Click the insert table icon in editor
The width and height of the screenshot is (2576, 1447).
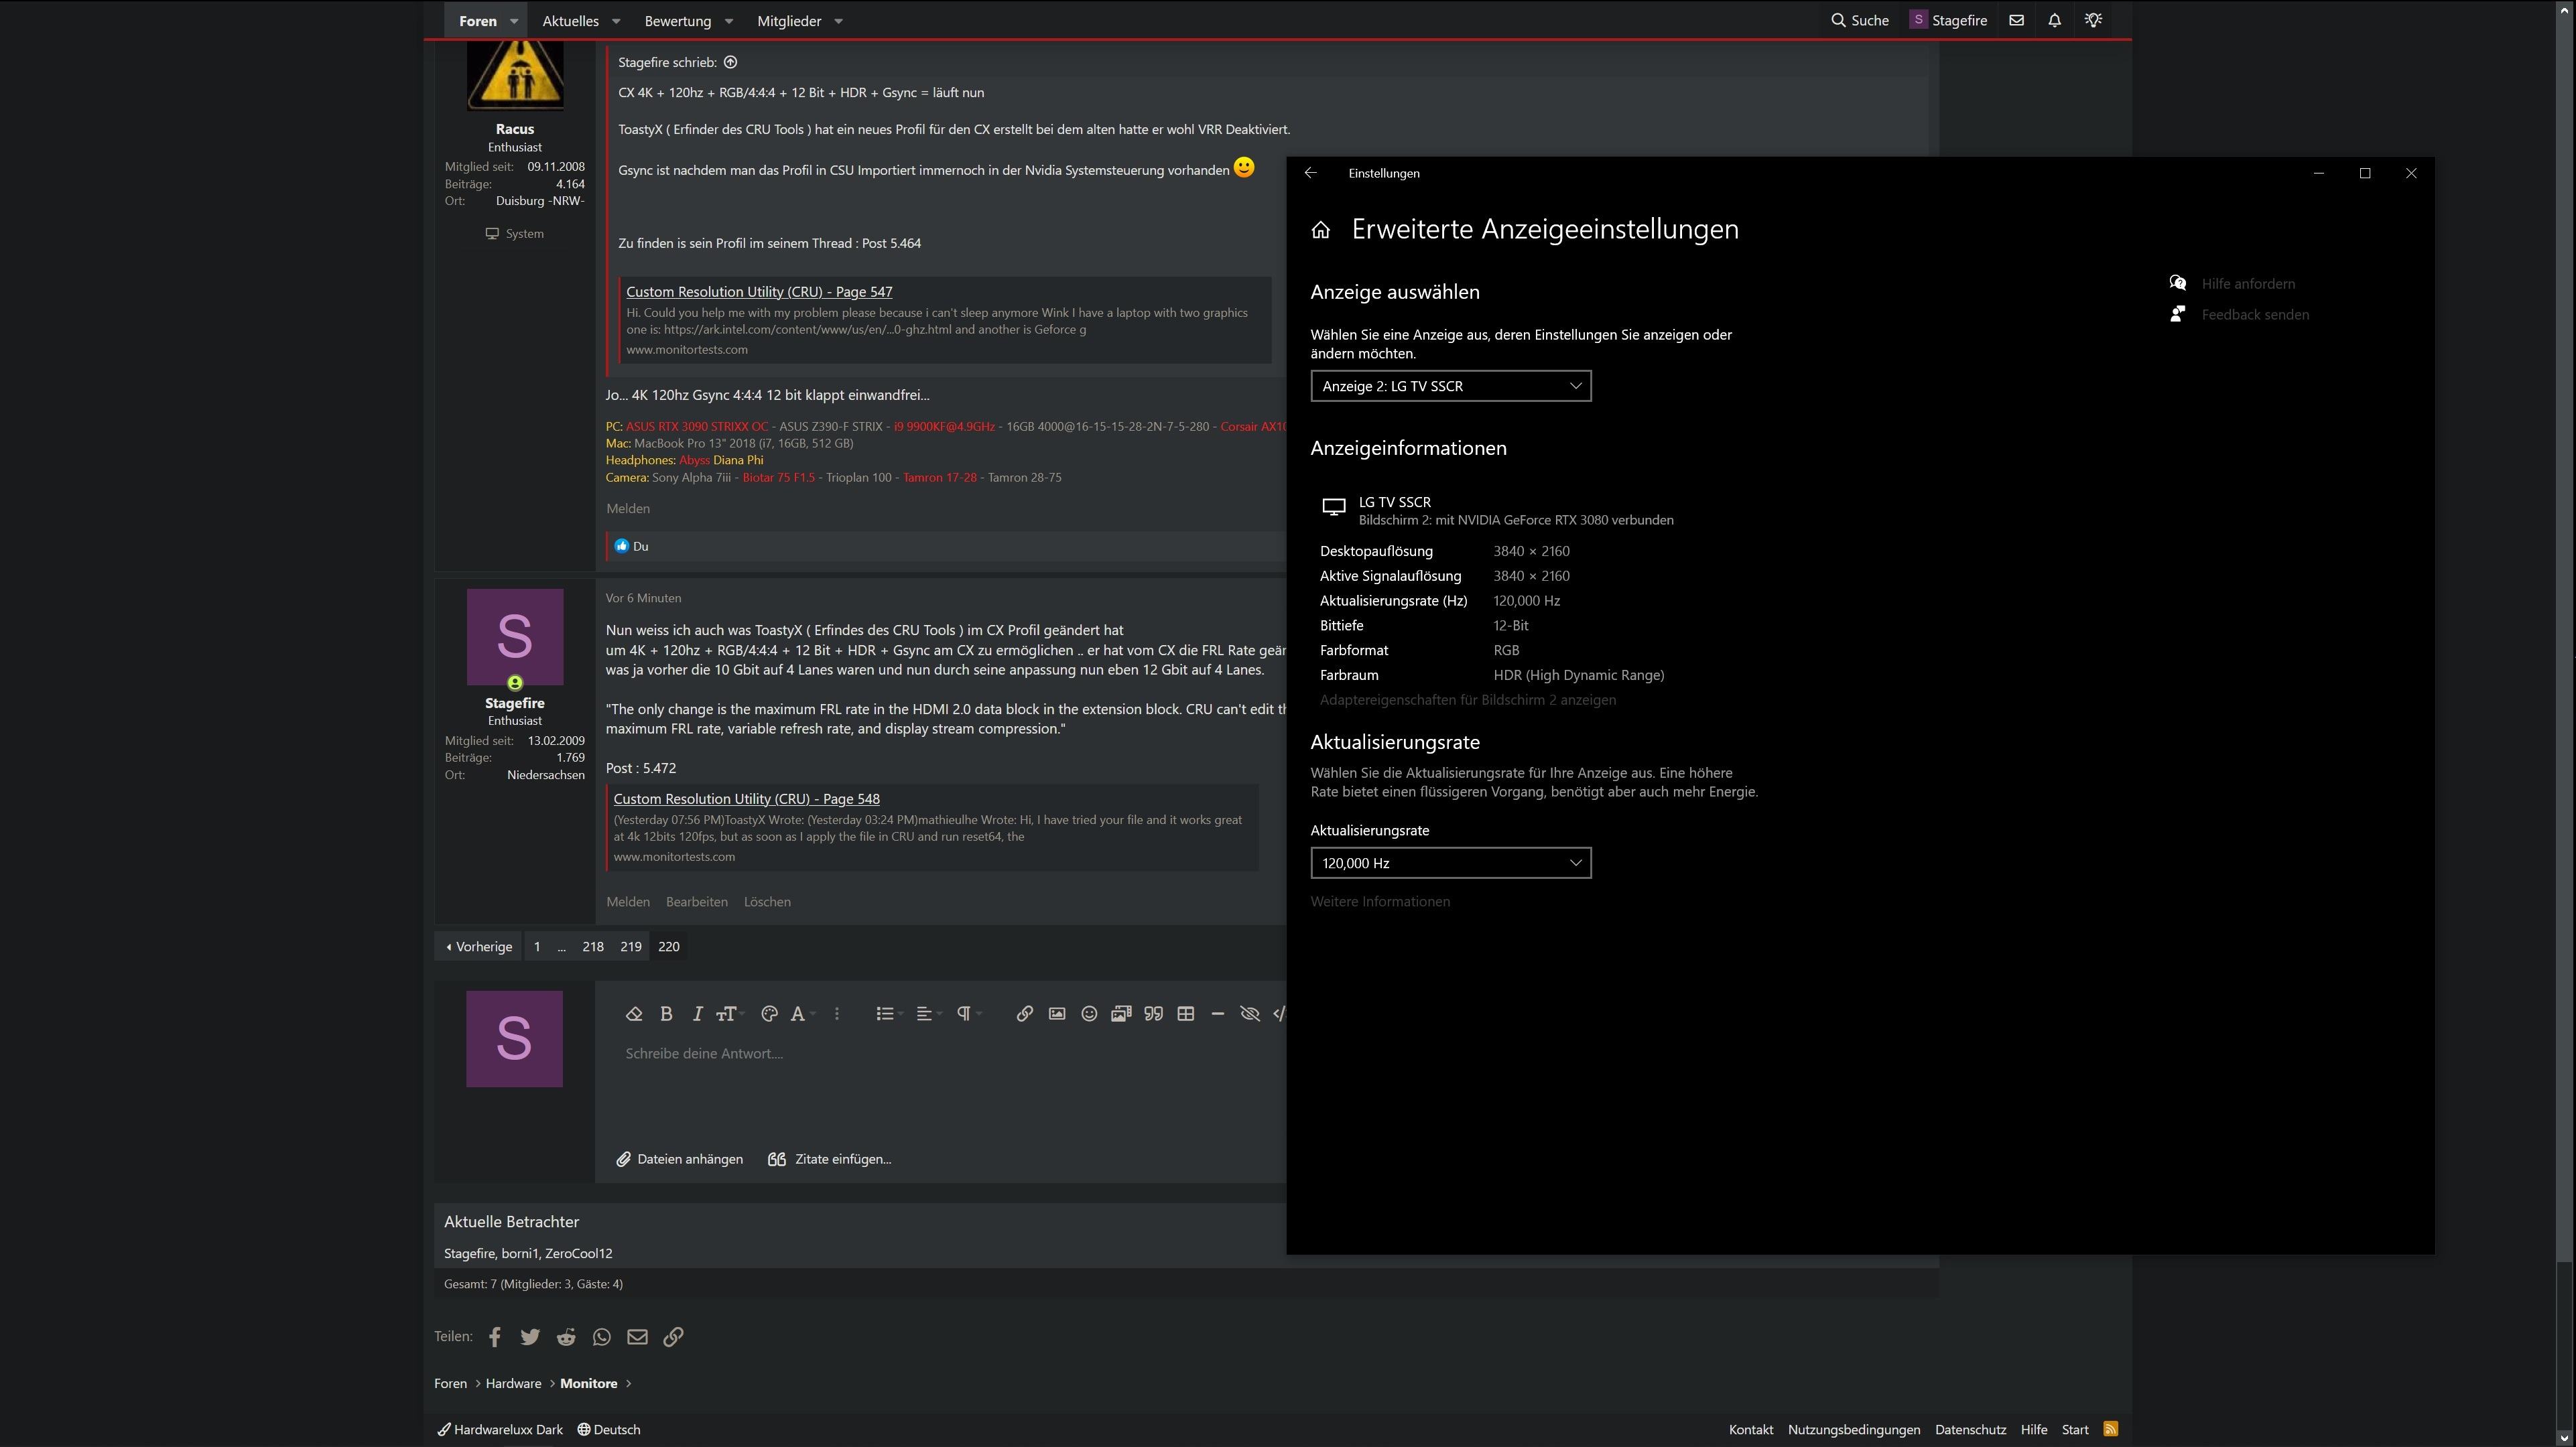pyautogui.click(x=1186, y=1014)
